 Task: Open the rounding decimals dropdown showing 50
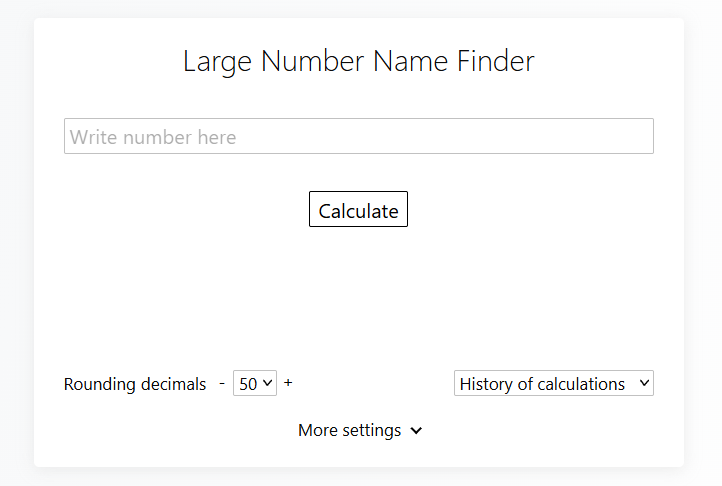pyautogui.click(x=255, y=384)
